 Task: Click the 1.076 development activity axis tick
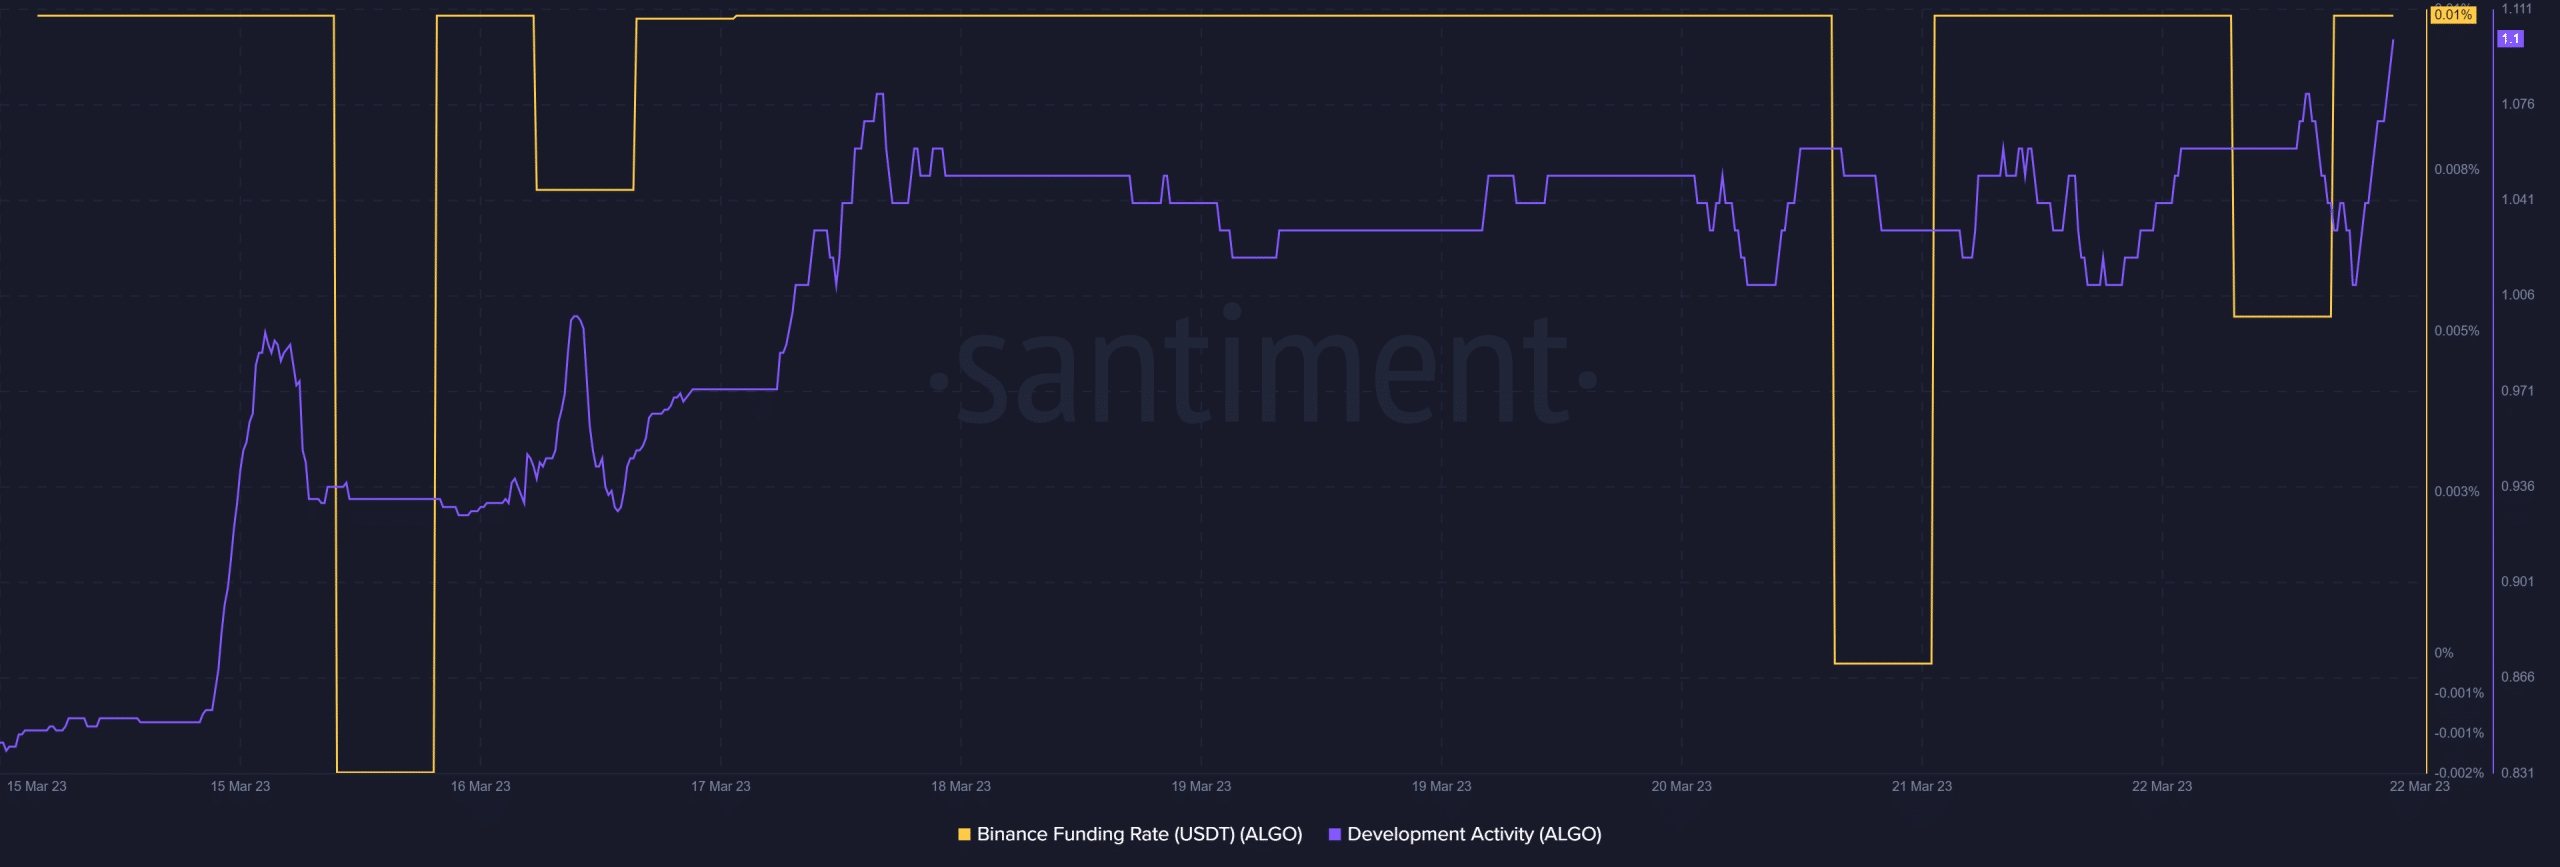[x=2517, y=104]
